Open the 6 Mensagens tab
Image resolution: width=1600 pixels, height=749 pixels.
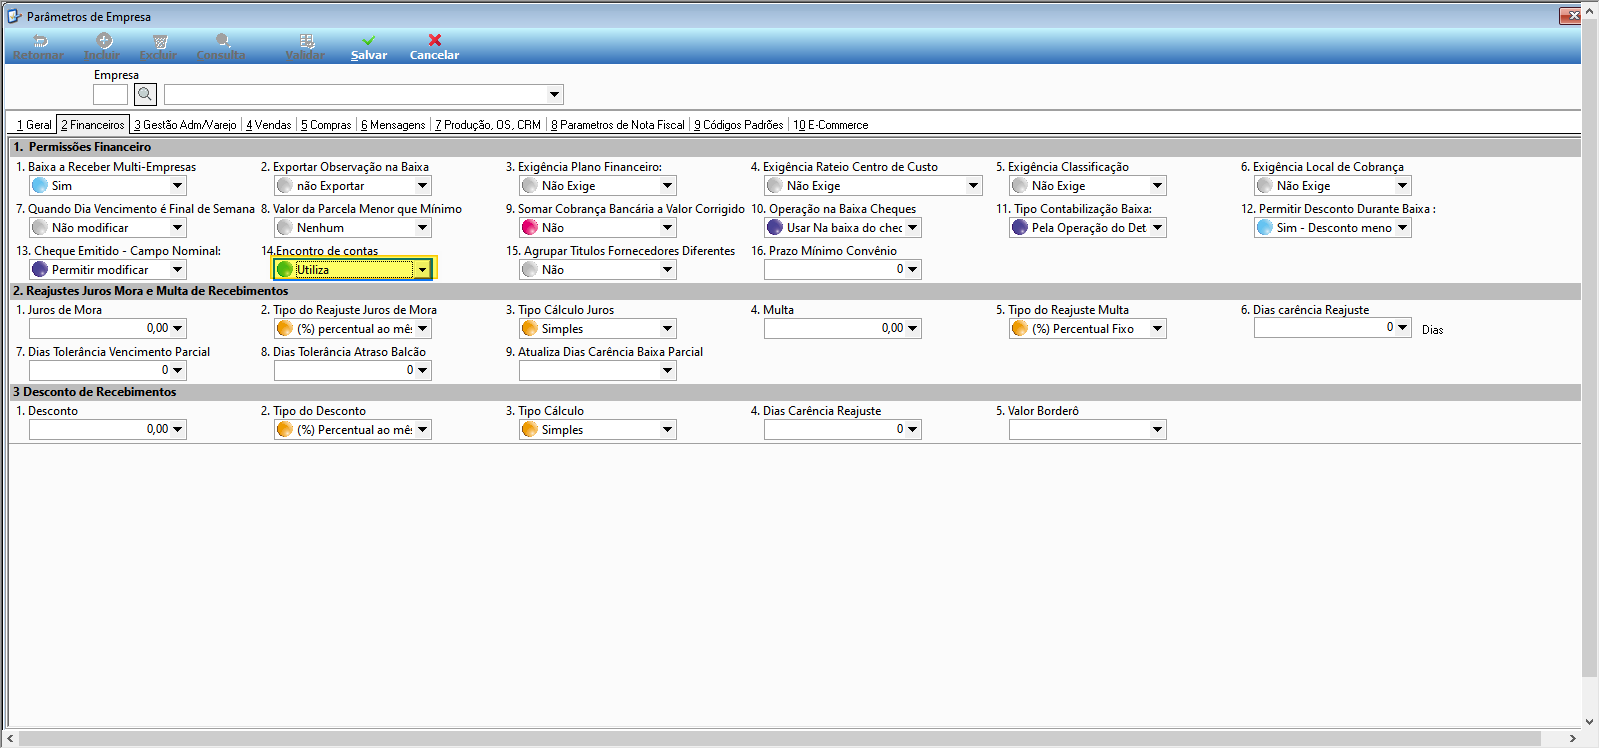tap(393, 125)
